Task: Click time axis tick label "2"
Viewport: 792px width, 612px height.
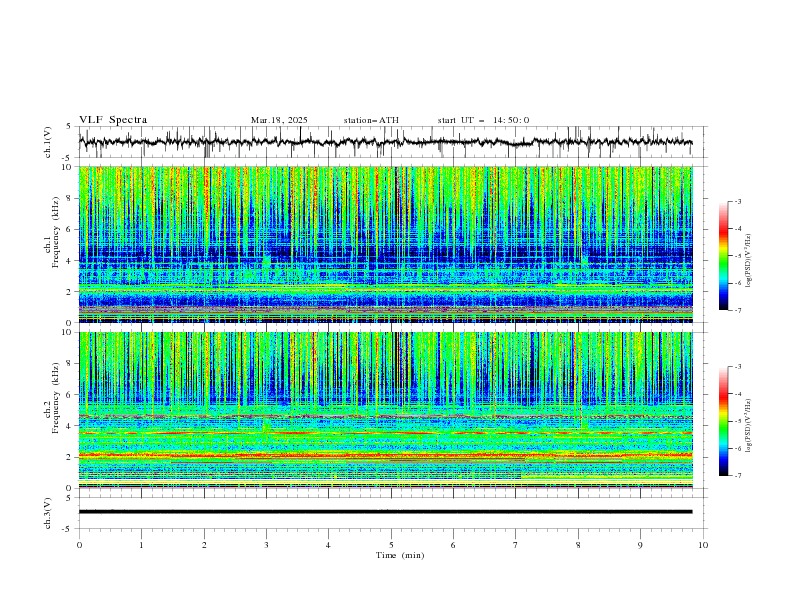Action: pos(204,545)
